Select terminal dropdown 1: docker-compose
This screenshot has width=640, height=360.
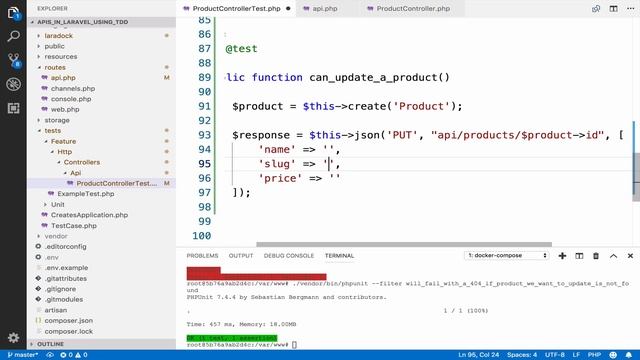click(506, 256)
